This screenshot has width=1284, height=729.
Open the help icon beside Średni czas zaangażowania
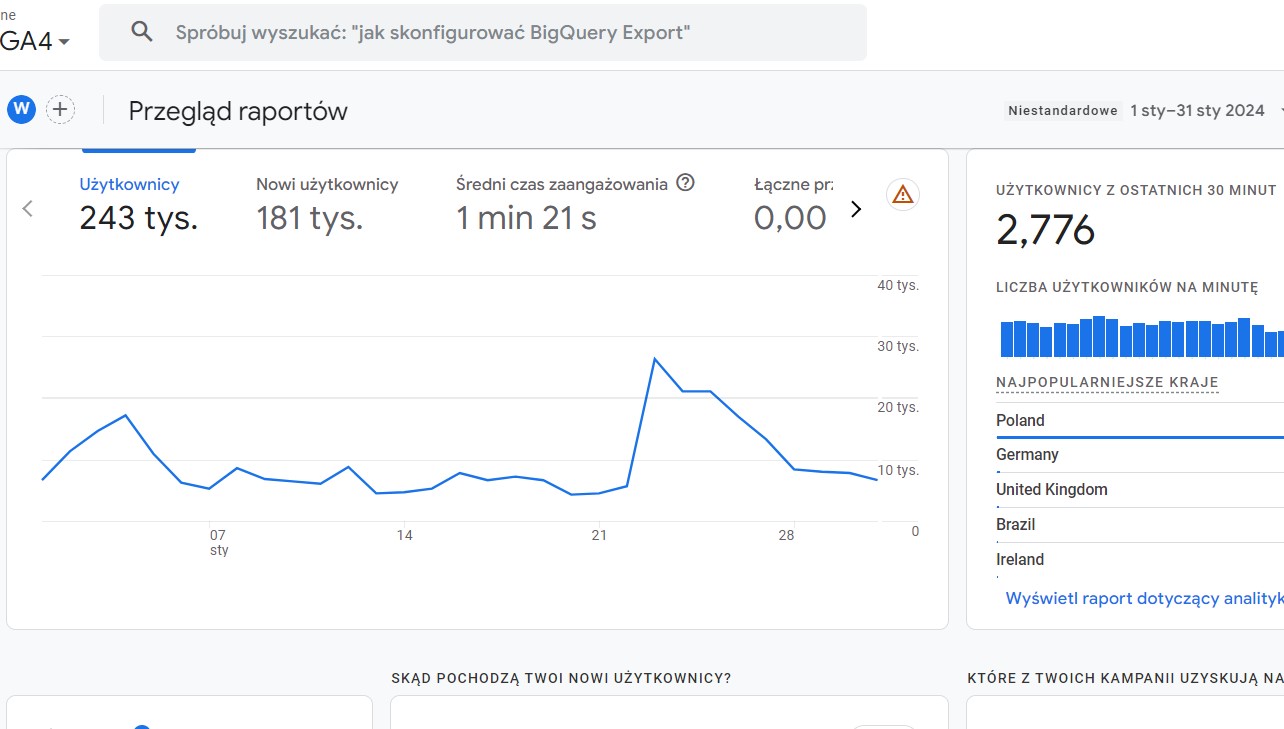pos(685,183)
